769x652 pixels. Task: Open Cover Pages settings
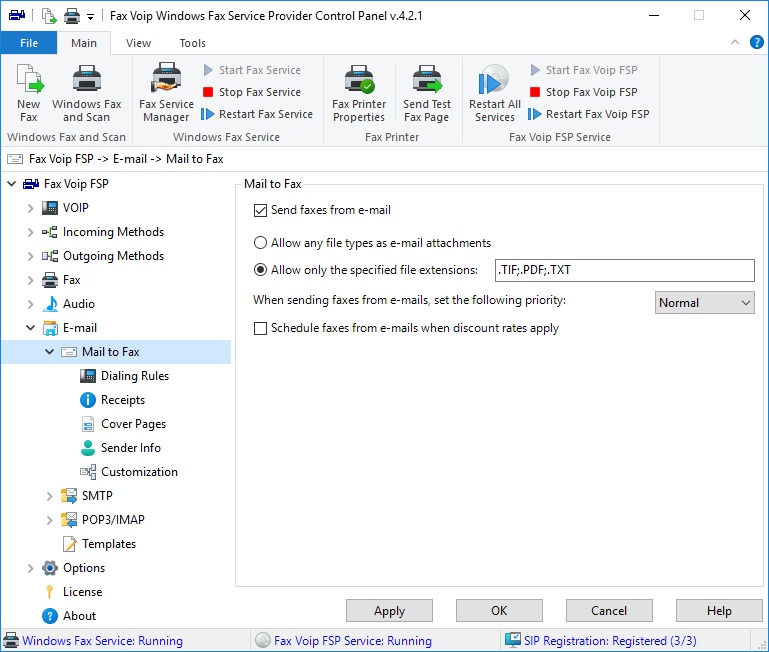133,424
